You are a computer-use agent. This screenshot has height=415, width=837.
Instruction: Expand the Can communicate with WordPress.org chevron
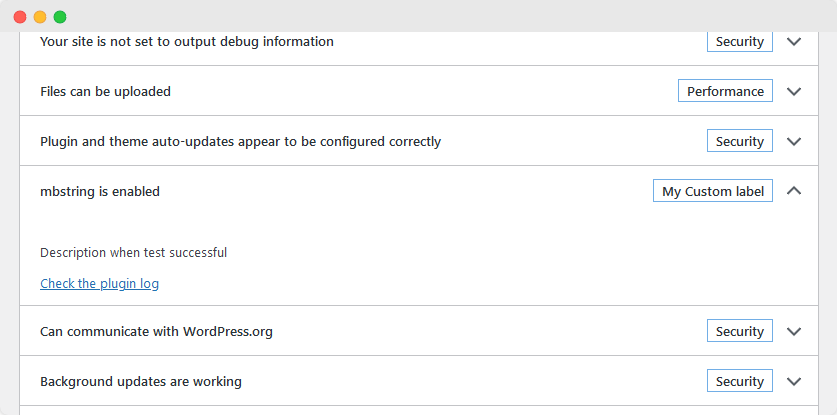pyautogui.click(x=794, y=332)
